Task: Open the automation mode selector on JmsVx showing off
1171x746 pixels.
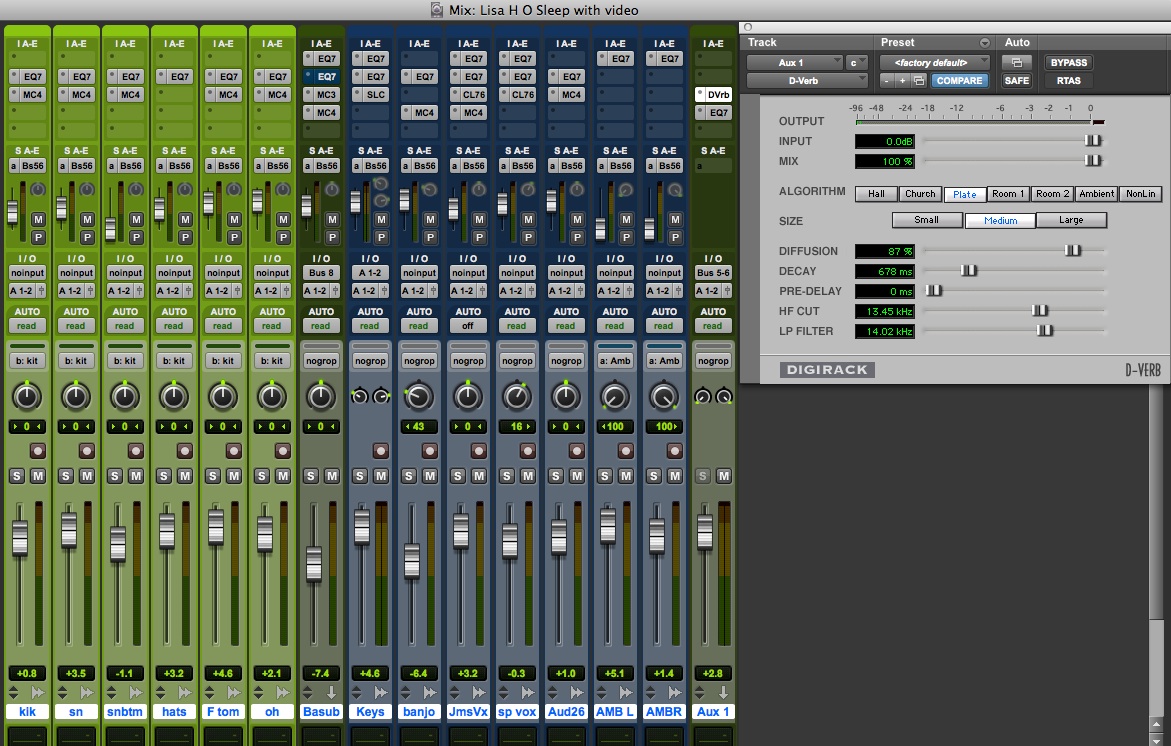Action: [468, 326]
